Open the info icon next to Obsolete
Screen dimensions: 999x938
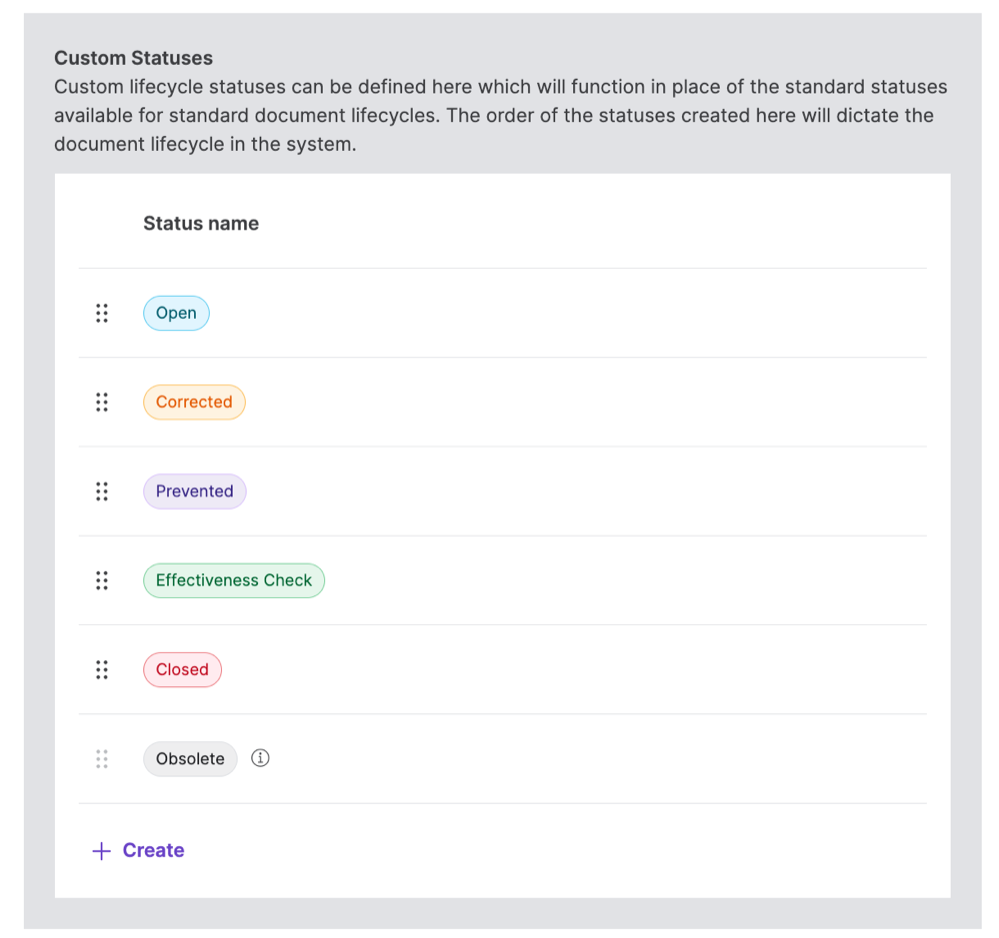tap(260, 758)
